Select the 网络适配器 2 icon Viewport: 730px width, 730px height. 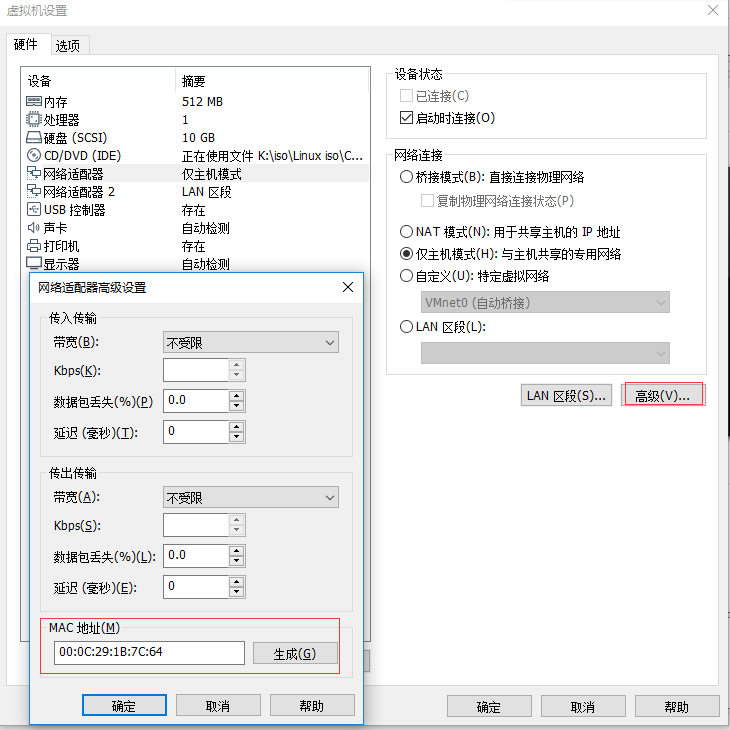(x=34, y=191)
